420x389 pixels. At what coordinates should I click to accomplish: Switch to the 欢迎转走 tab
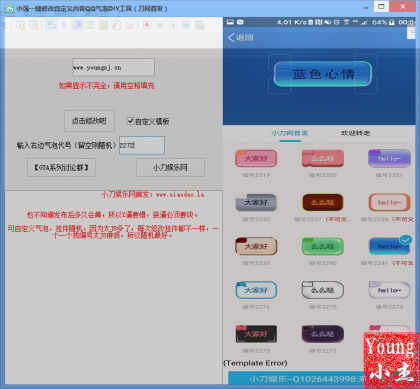355,133
